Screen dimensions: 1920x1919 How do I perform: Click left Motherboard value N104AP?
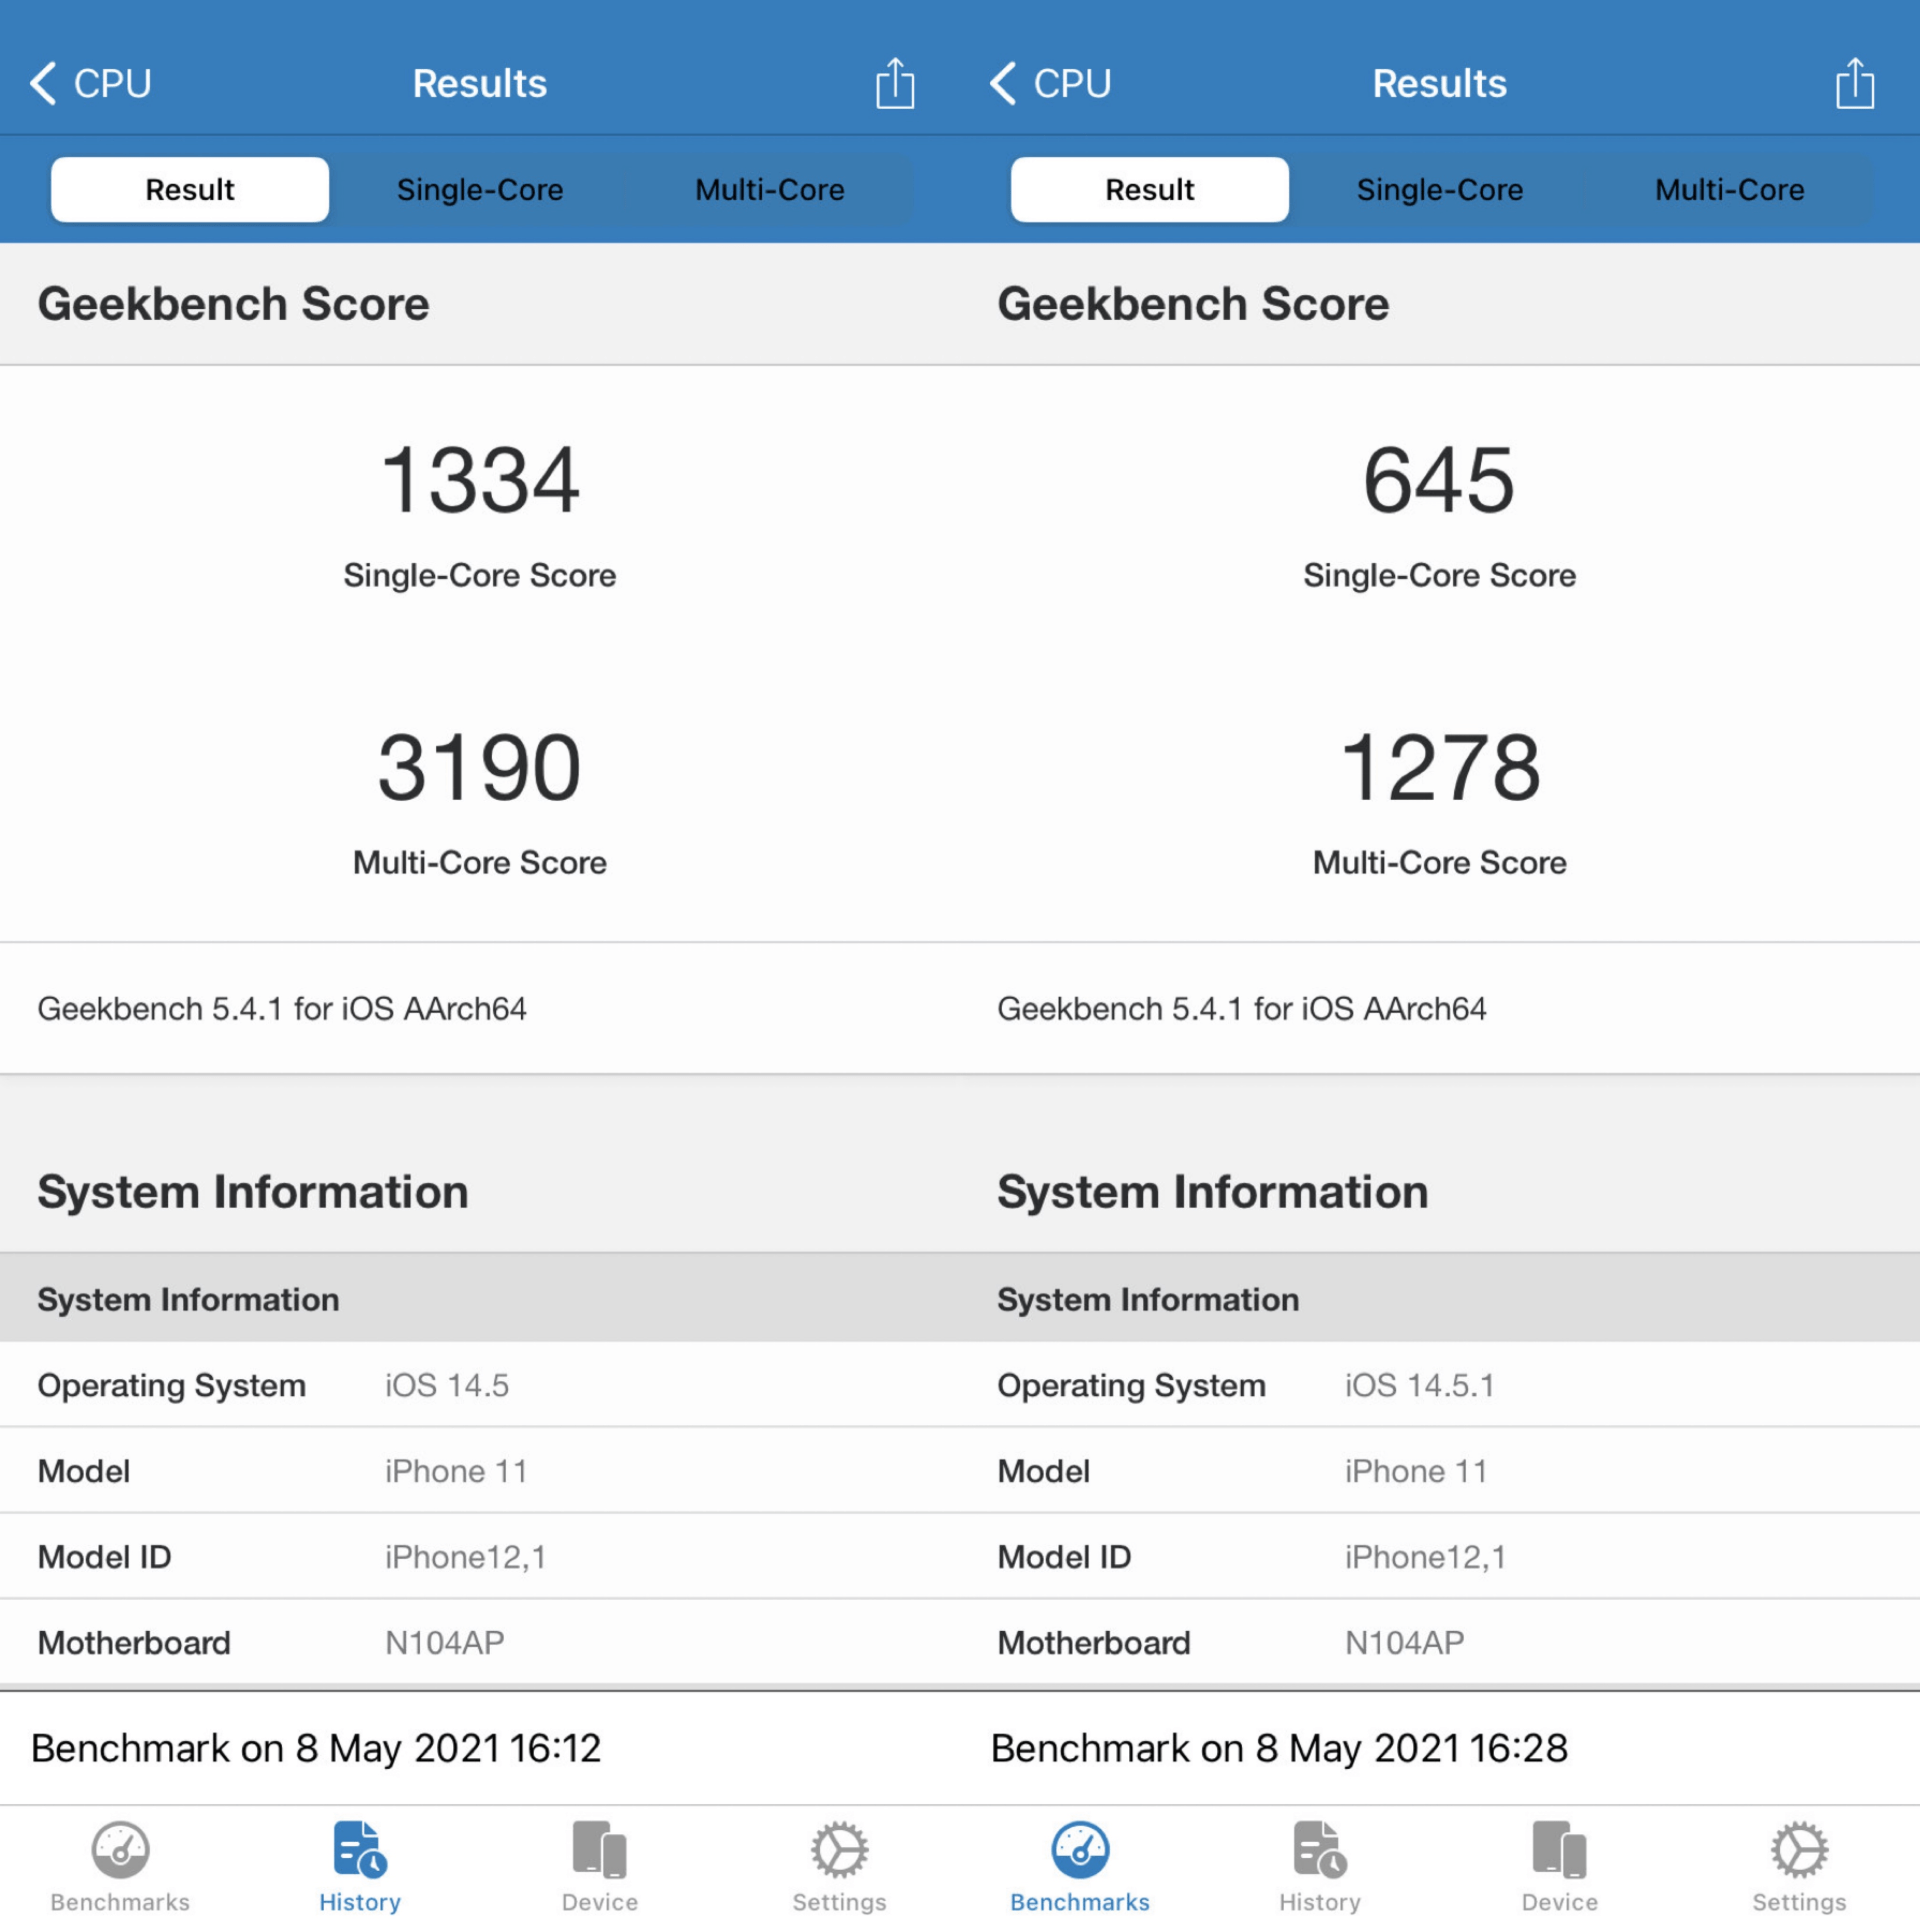445,1643
